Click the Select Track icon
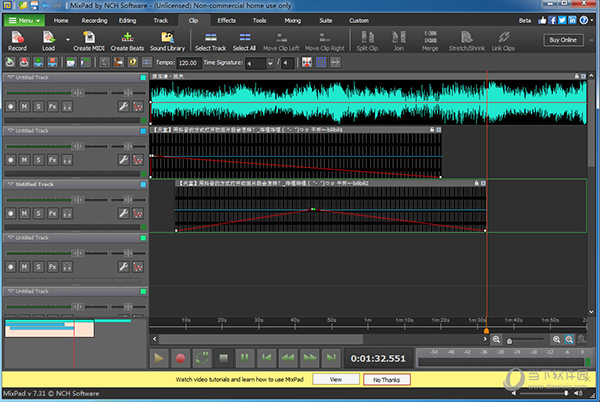The height and width of the screenshot is (402, 600). pos(210,41)
